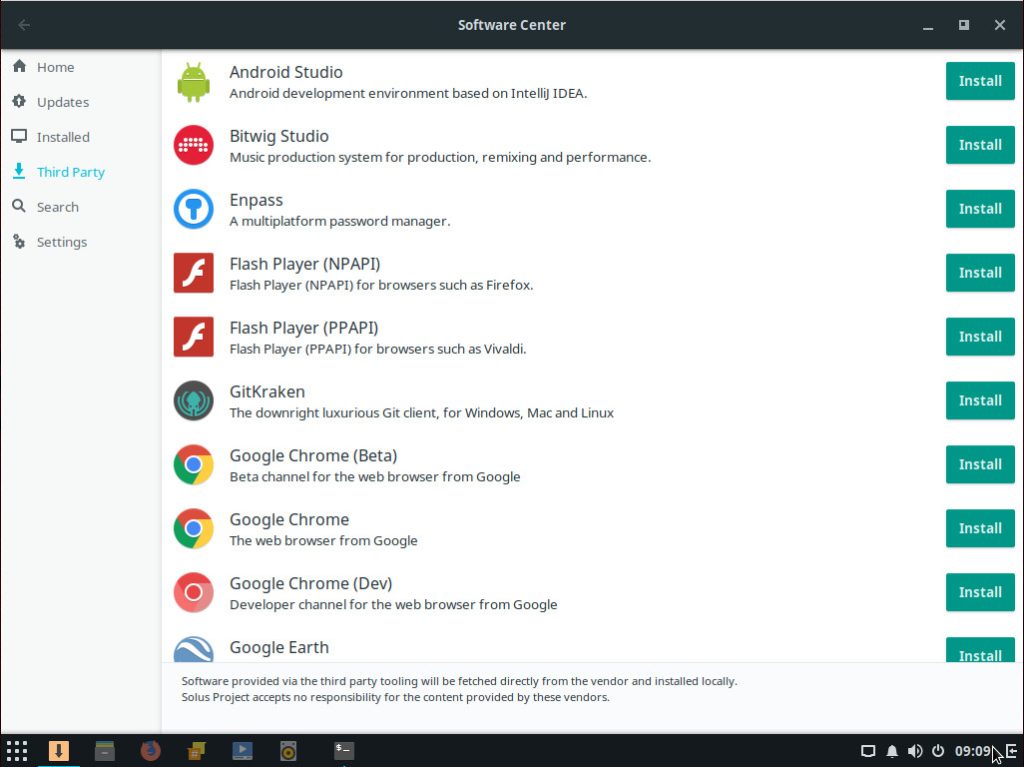Open Search in the sidebar

pyautogui.click(x=57, y=207)
